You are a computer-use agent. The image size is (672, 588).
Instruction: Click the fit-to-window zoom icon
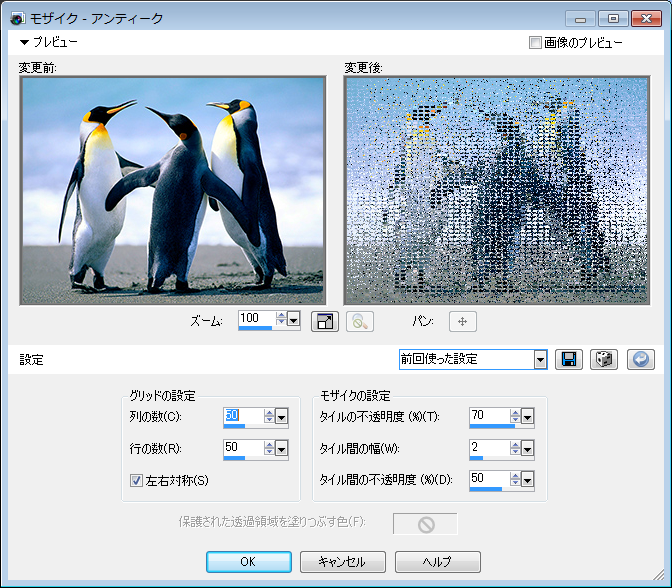(x=324, y=321)
